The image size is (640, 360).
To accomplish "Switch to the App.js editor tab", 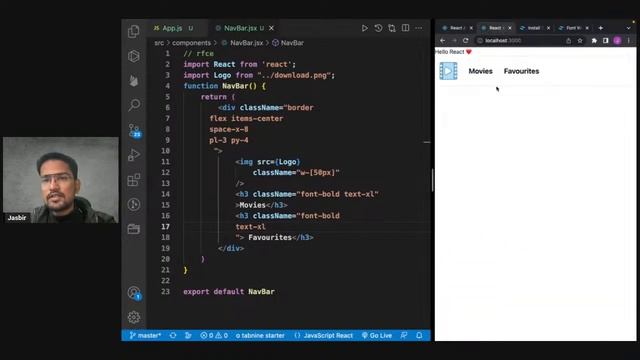I will coord(172,28).
